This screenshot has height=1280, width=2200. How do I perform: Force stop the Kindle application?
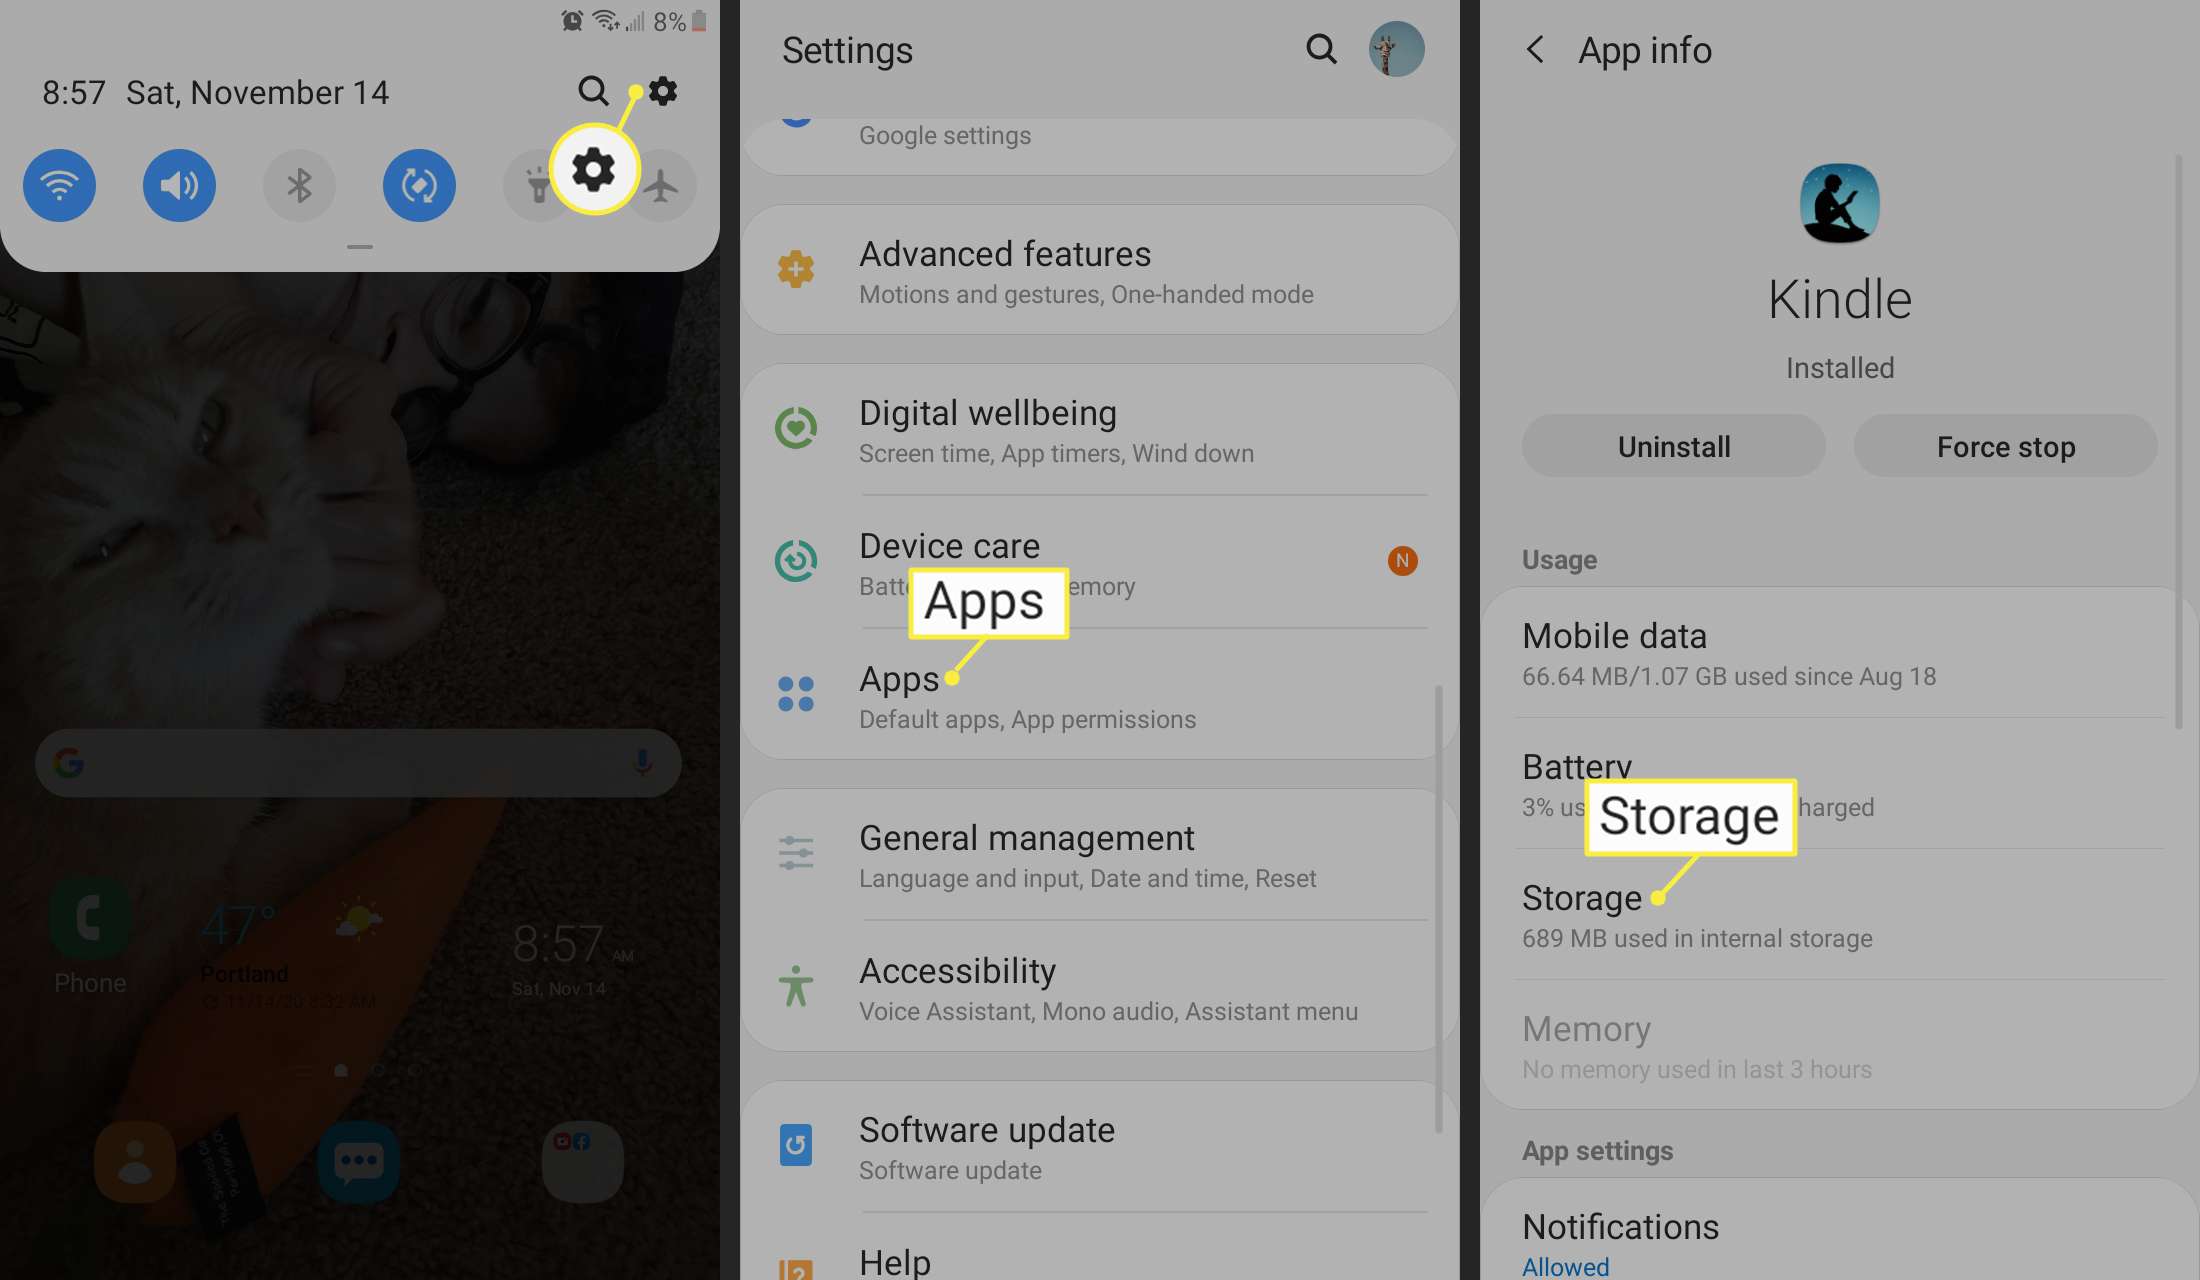pos(2005,443)
